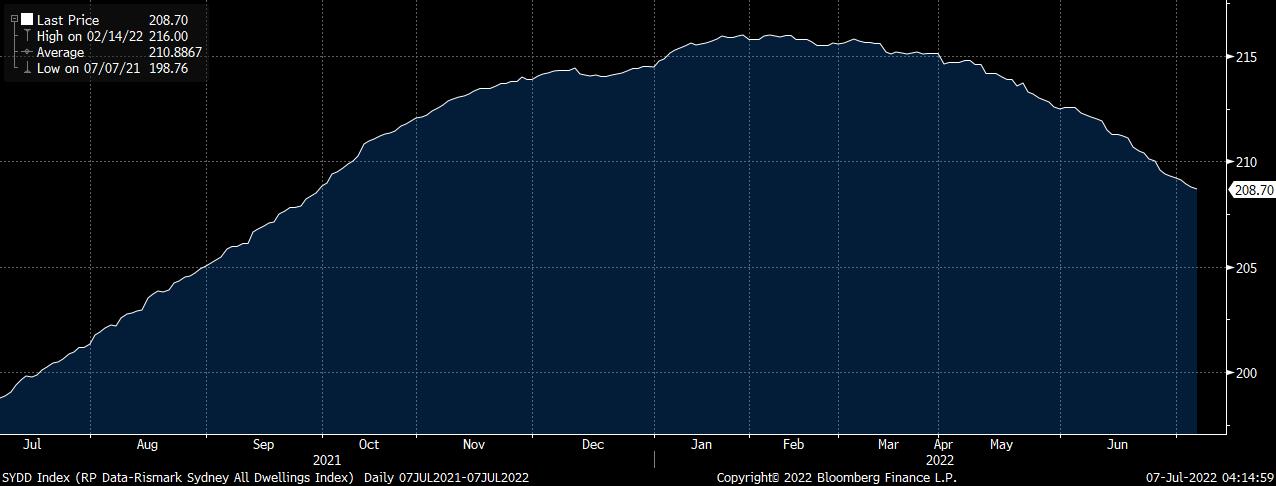Collapse the Last Price legend tree

[14, 19]
